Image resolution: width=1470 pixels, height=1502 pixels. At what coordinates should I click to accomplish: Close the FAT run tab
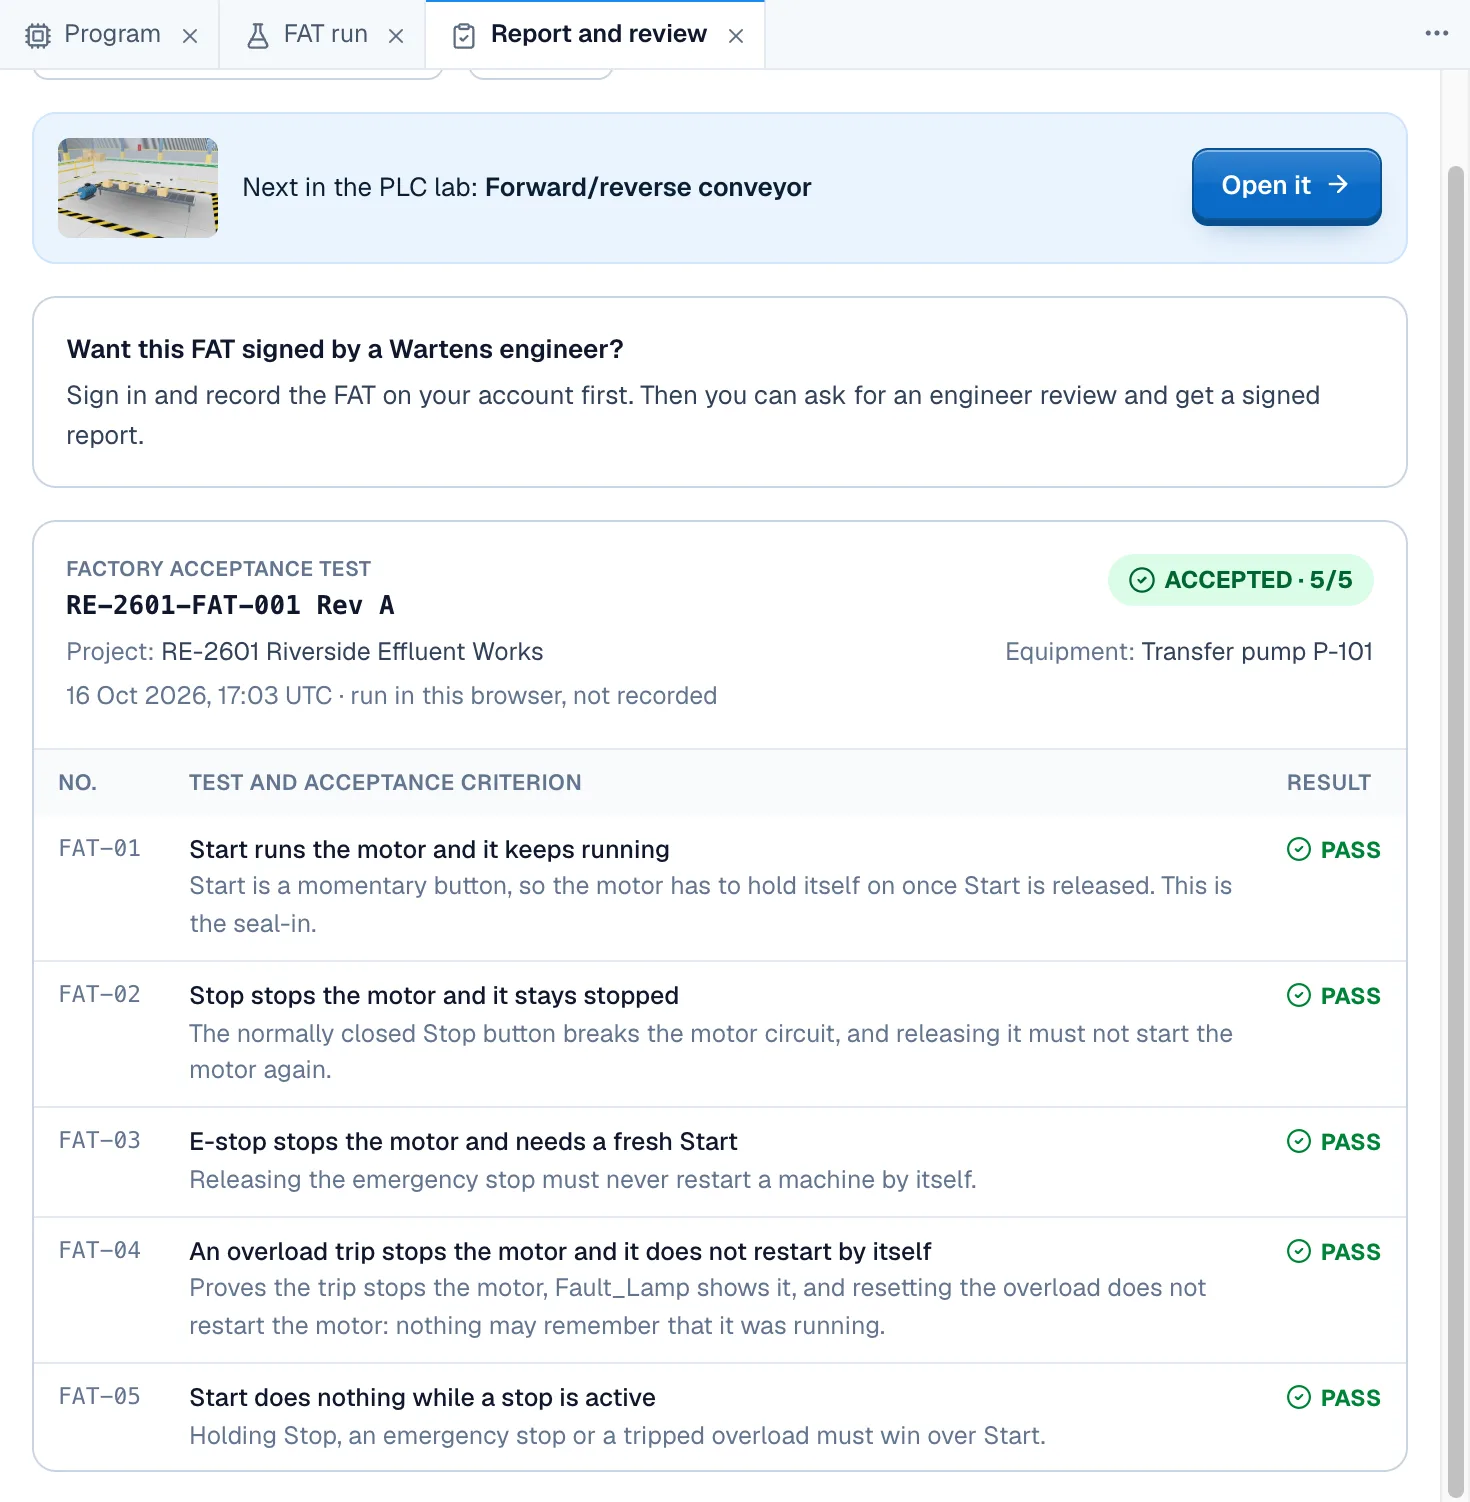(396, 36)
